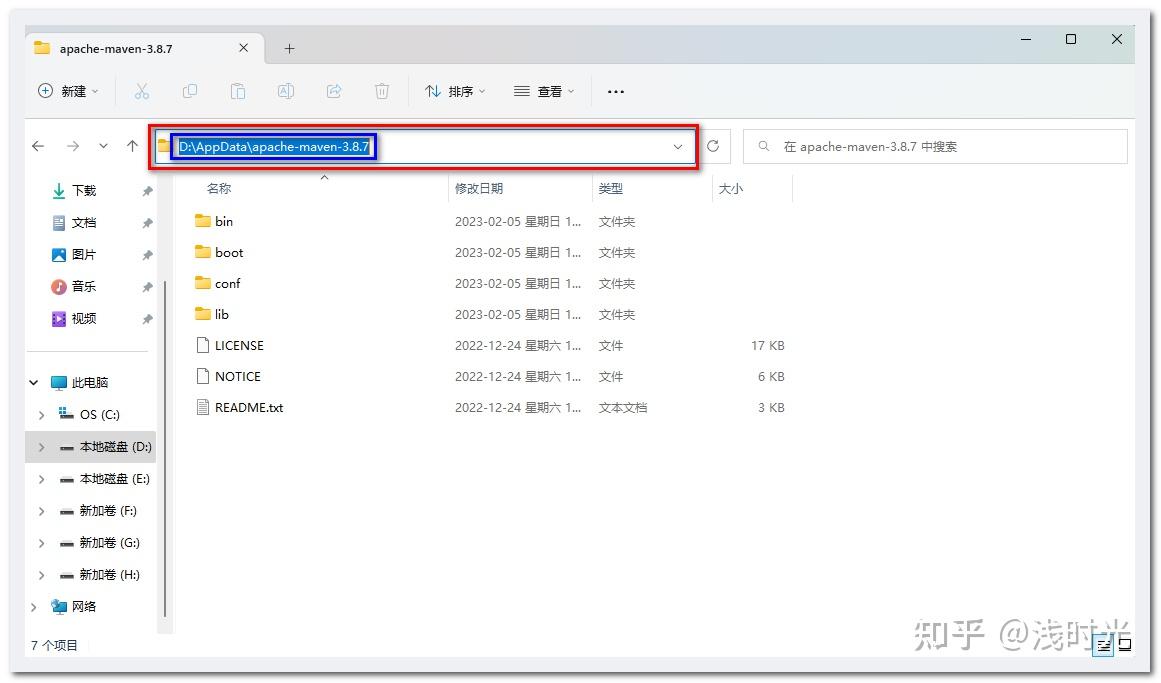Close the apache-maven-3.8.7 tab
The image size is (1161, 683).
pyautogui.click(x=243, y=48)
